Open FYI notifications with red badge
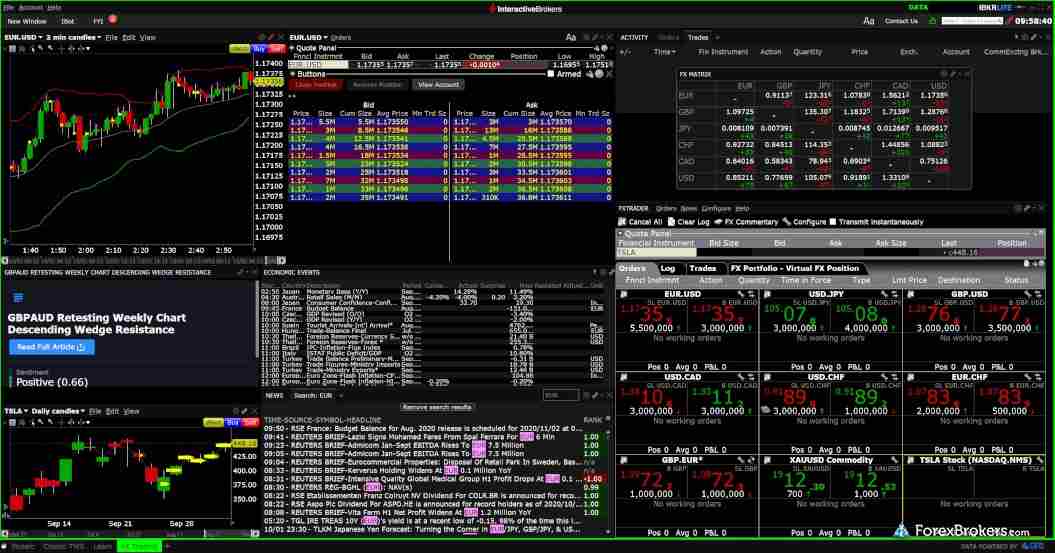 [x=104, y=21]
